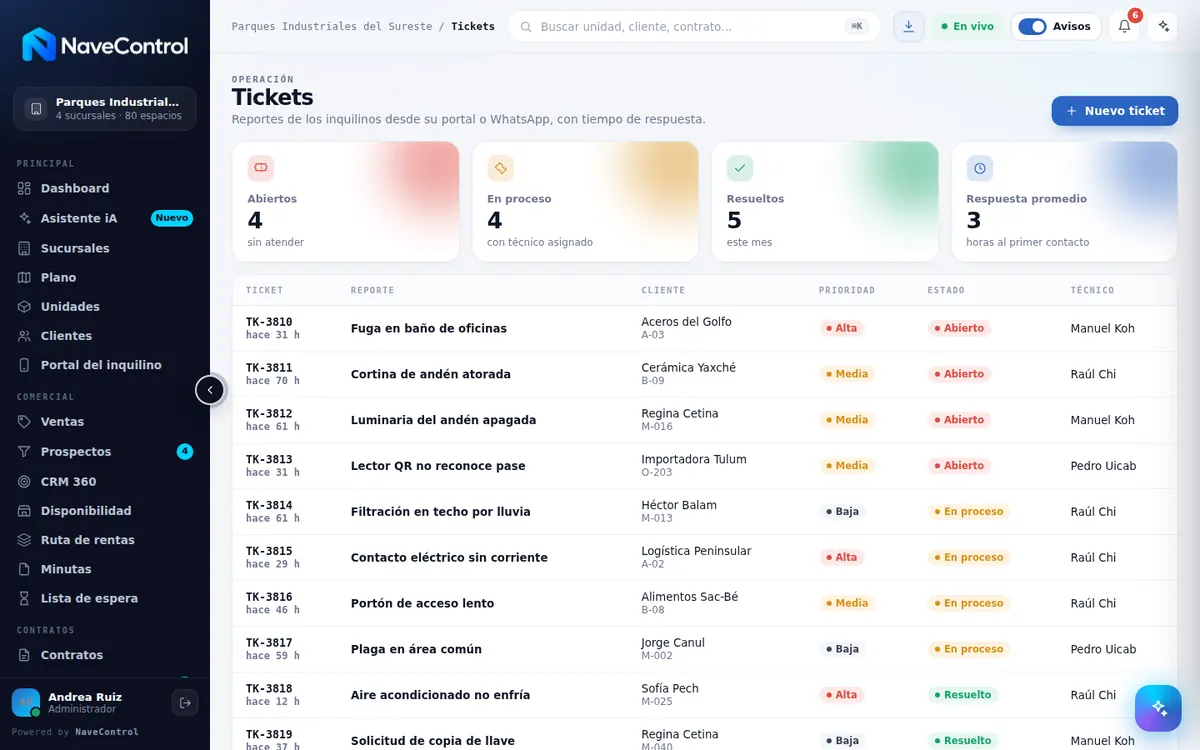The width and height of the screenshot is (1200, 750).
Task: Open notifications bell with 6 alerts
Action: coord(1124,27)
